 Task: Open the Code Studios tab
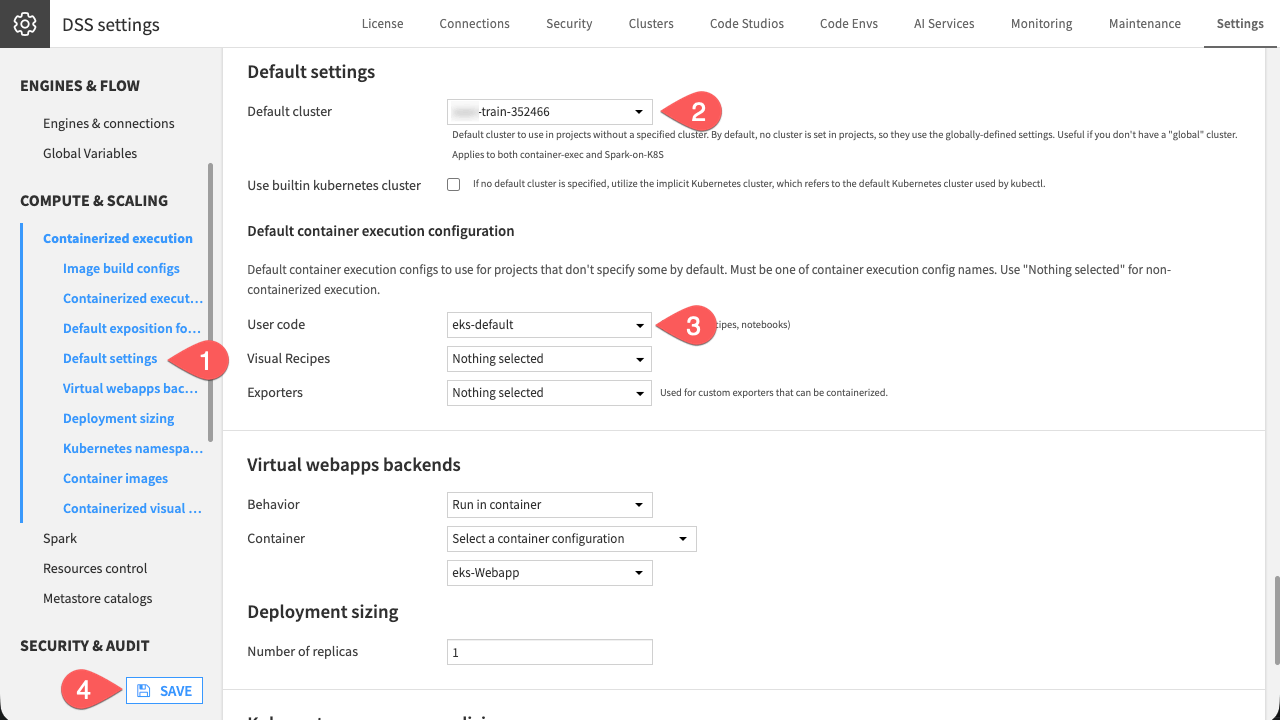coord(747,24)
